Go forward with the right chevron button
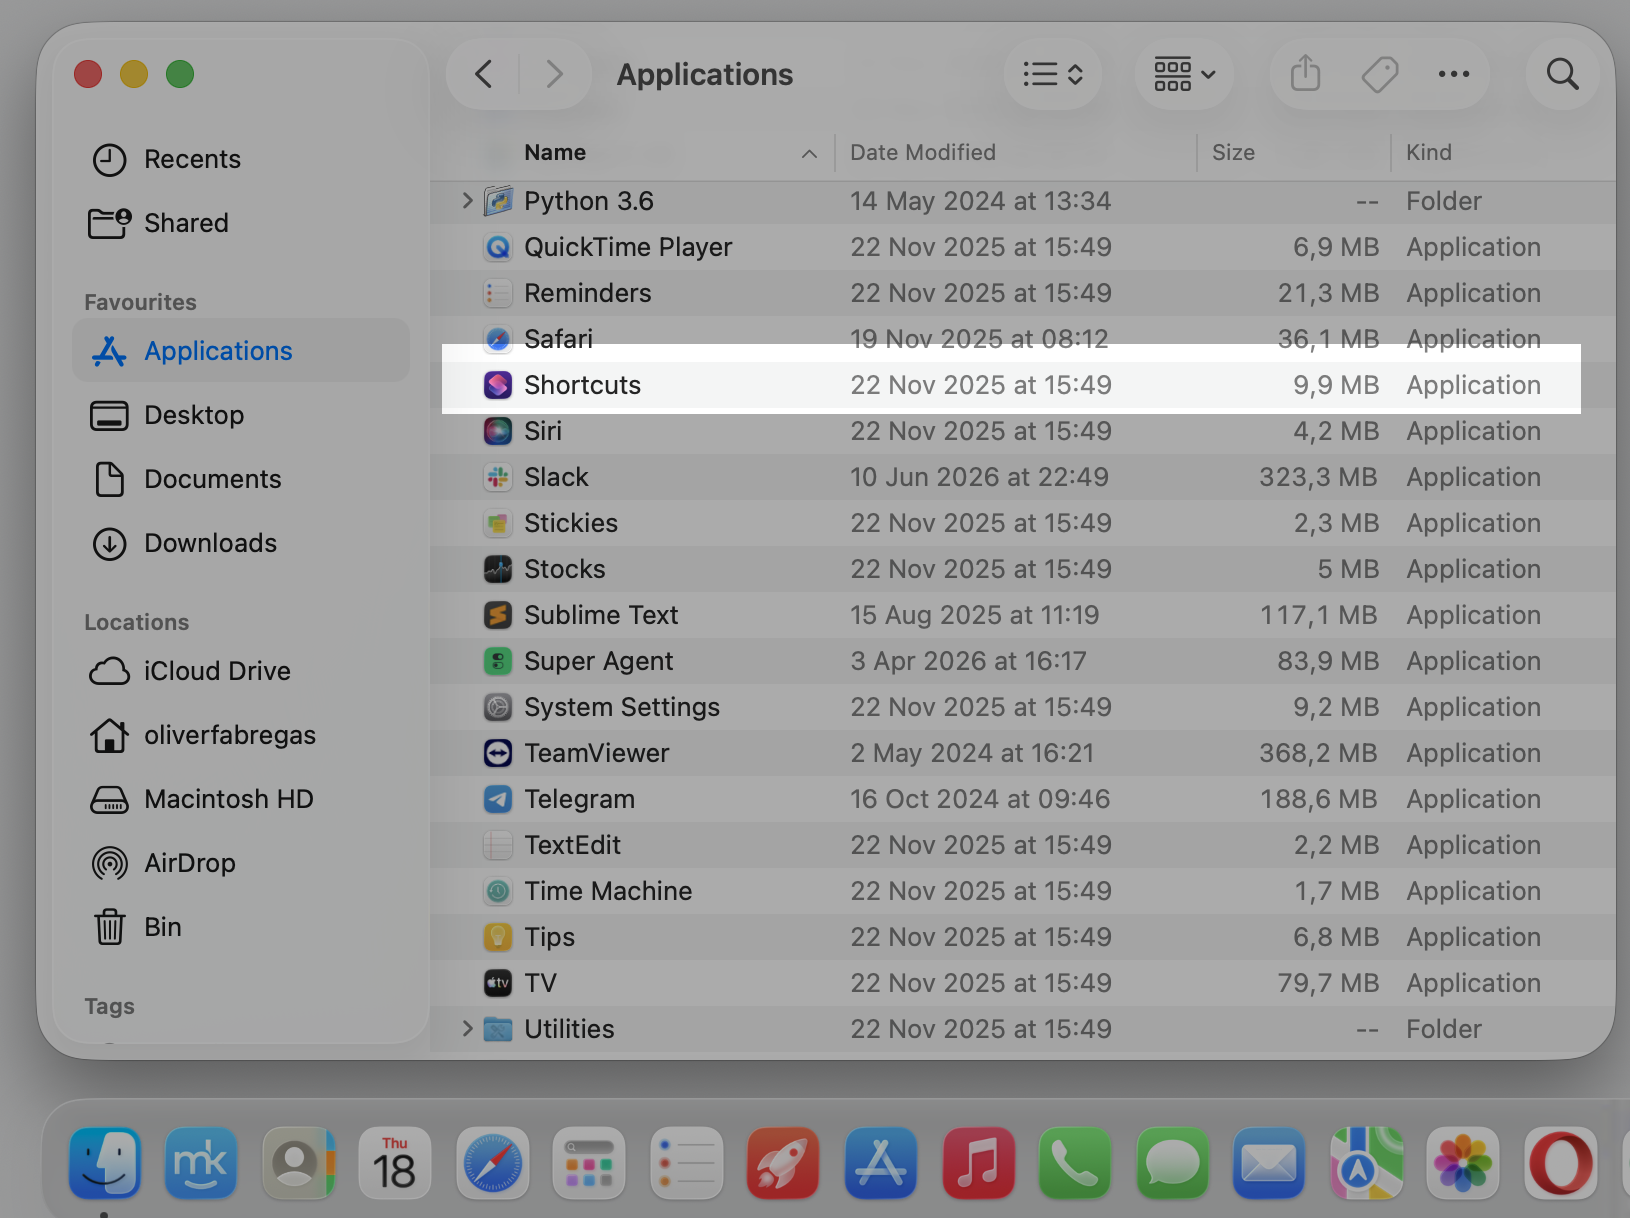Viewport: 1630px width, 1218px height. click(x=554, y=74)
